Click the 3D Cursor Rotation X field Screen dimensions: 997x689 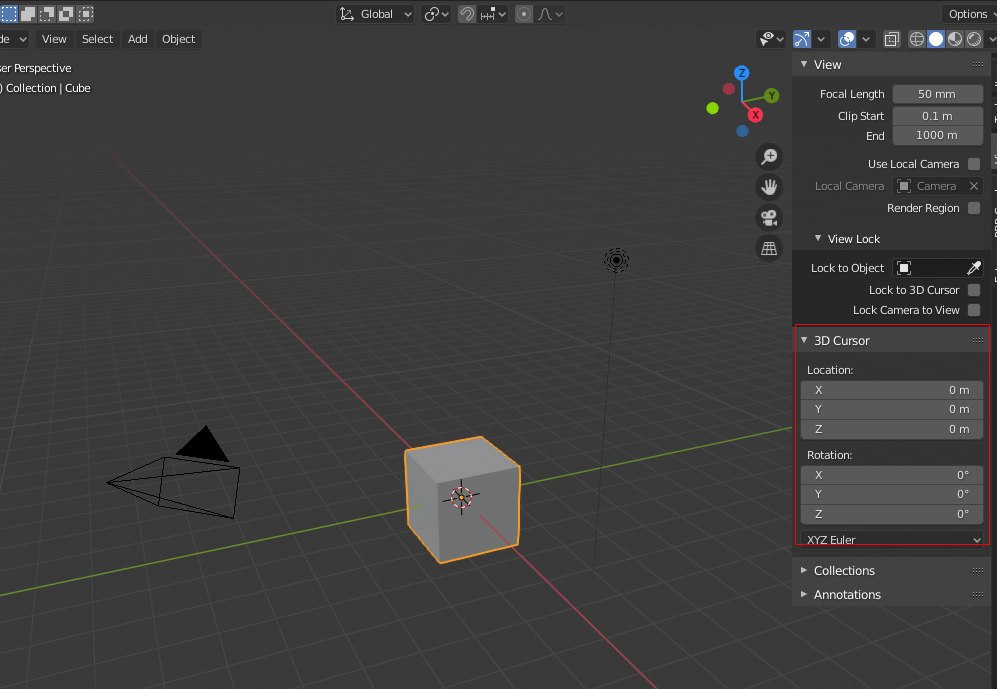tap(891, 475)
